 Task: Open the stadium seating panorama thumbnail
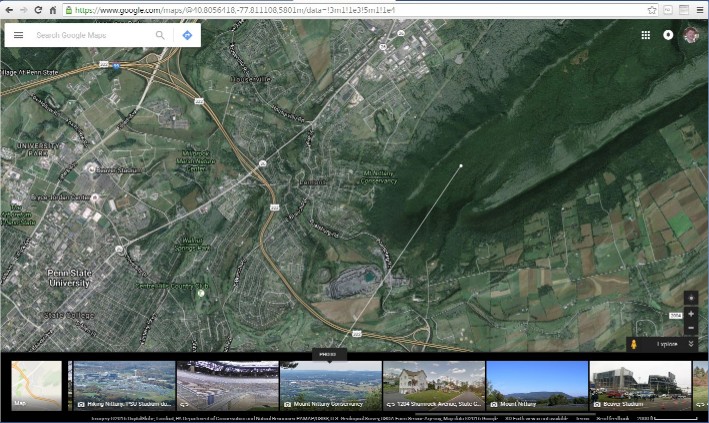(x=227, y=385)
